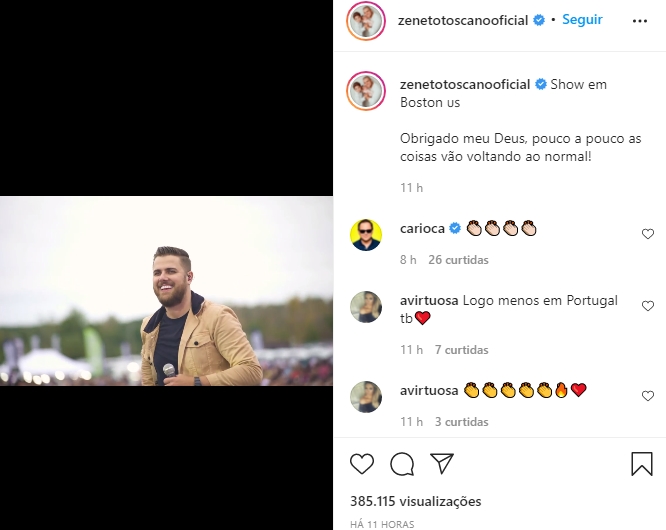Screen dimensions: 666x530
Task: Like the post with the heart icon
Action: [x=362, y=464]
